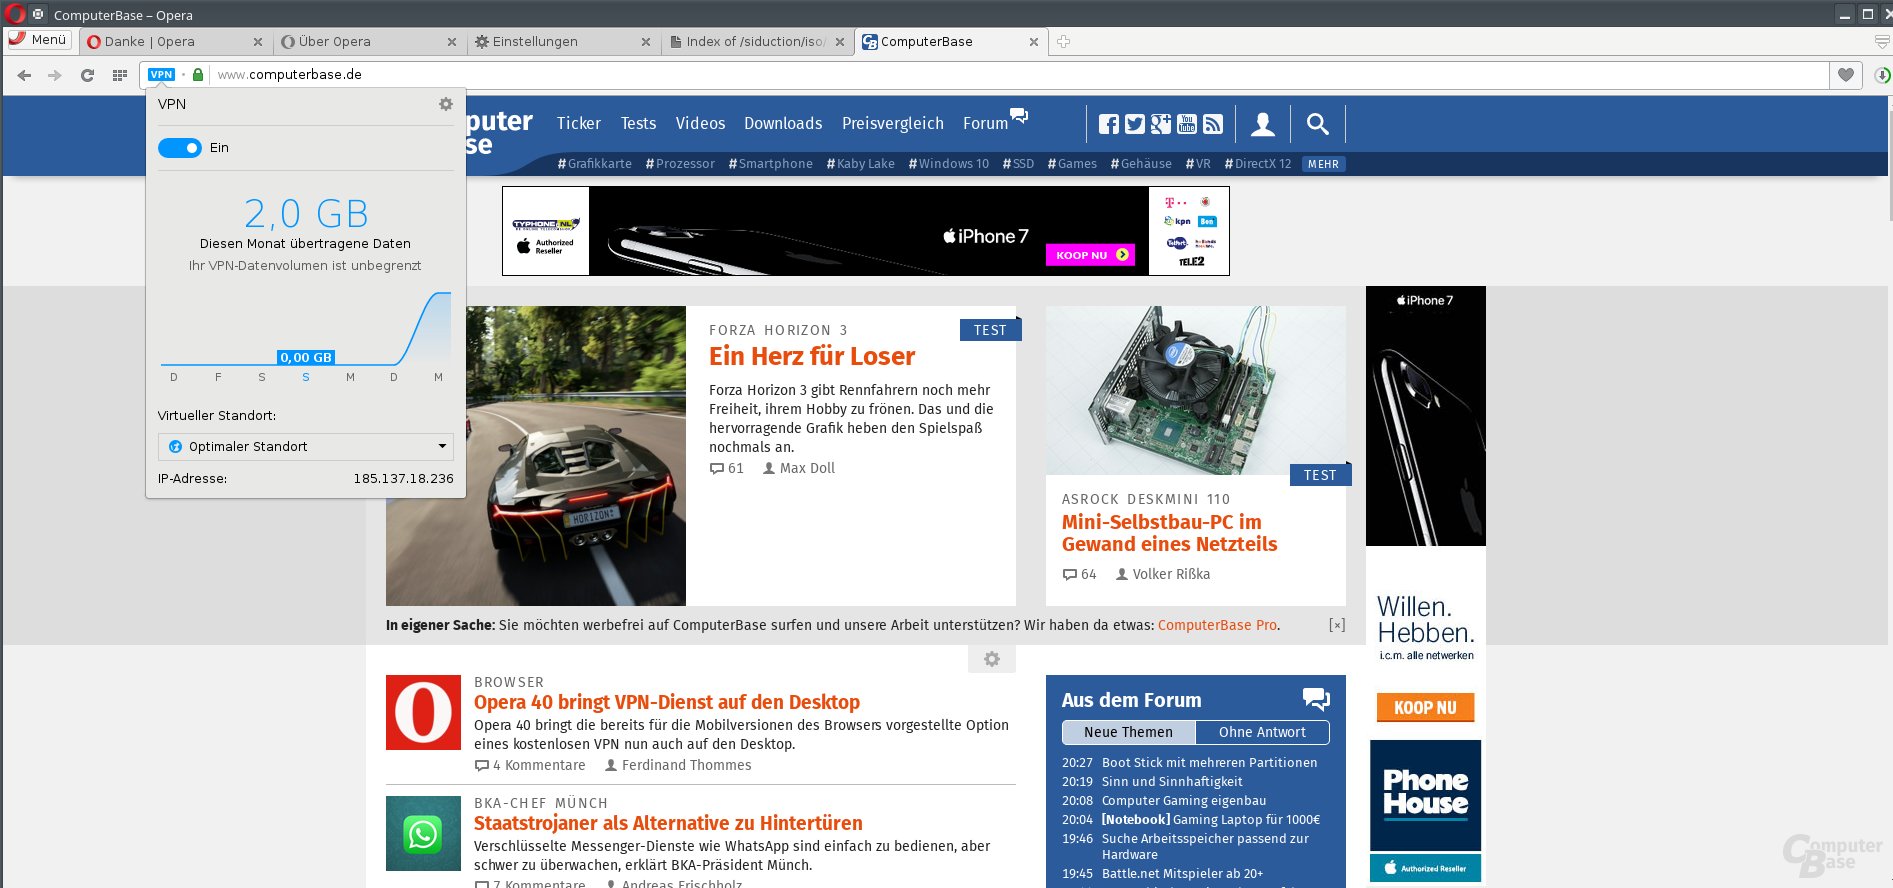The height and width of the screenshot is (888, 1893).
Task: Open Mini-Selbstbau-PC im Gewand eines Netzteils
Action: tap(1169, 533)
